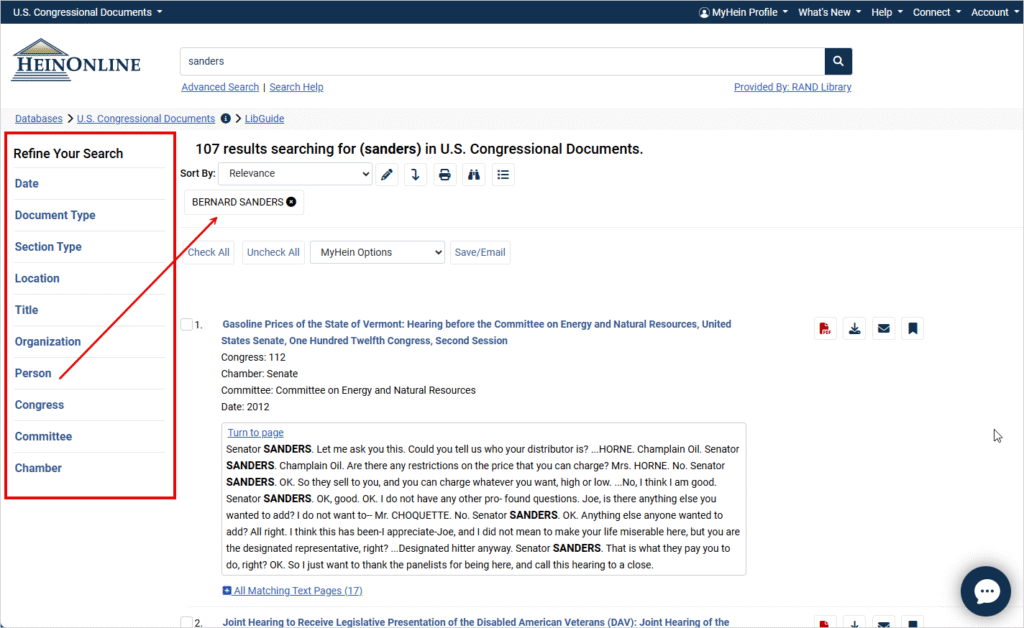Click the Check All button
Screen dimensions: 1024x628
[x=208, y=253]
